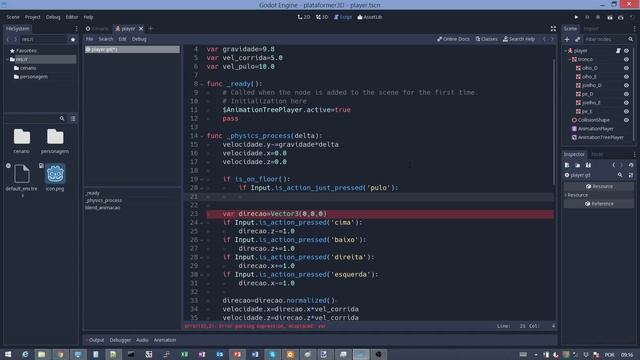Image resolution: width=640 pixels, height=360 pixels.
Task: Toggle visibility of joelho_E node
Action: (x=627, y=102)
